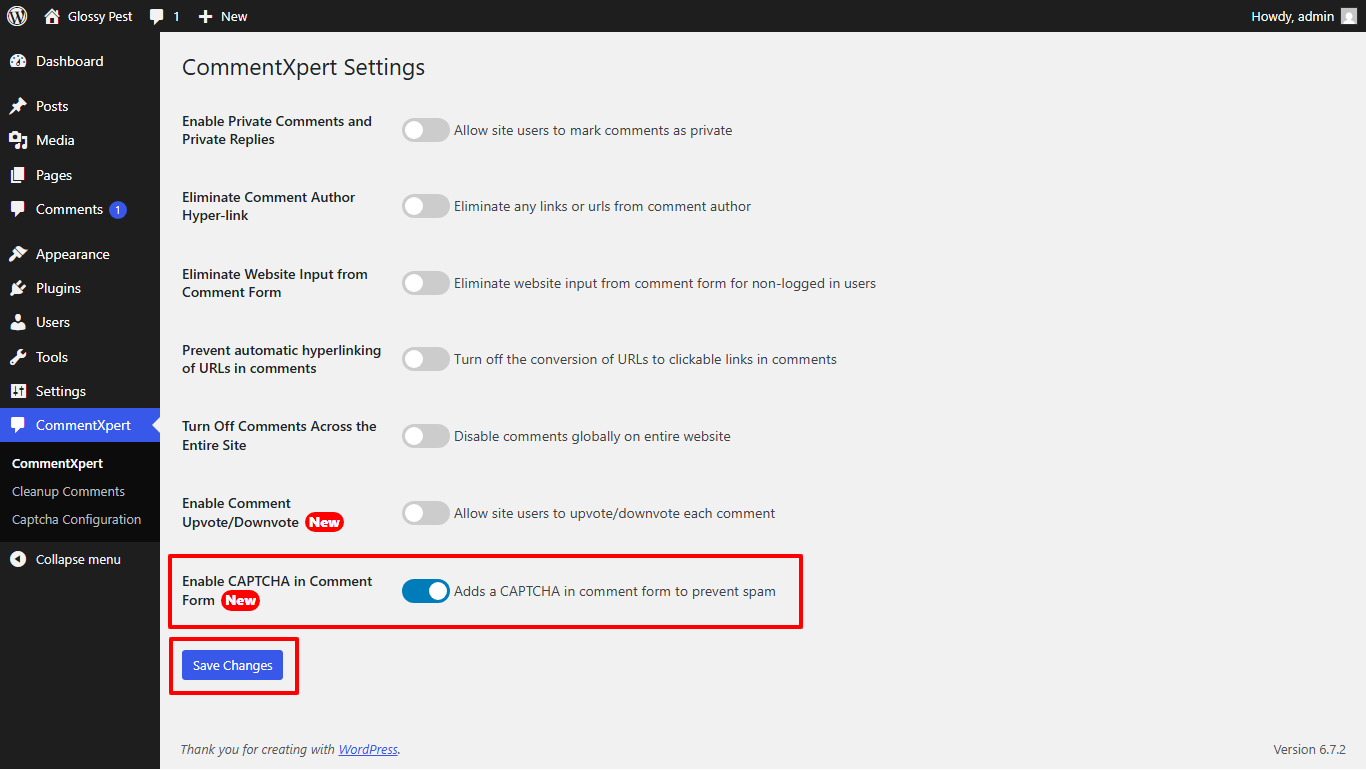Toggle Eliminate Comment Author Hyper-link switch
1366x770 pixels.
(426, 206)
